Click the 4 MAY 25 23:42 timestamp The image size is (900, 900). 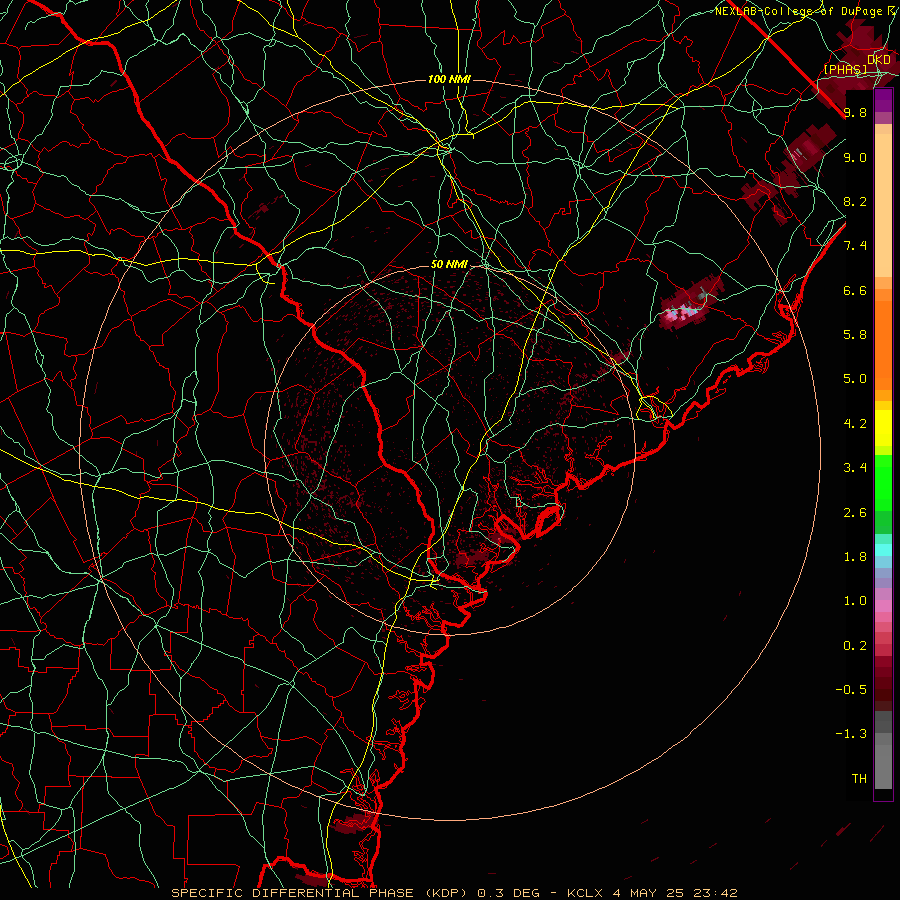pos(676,893)
